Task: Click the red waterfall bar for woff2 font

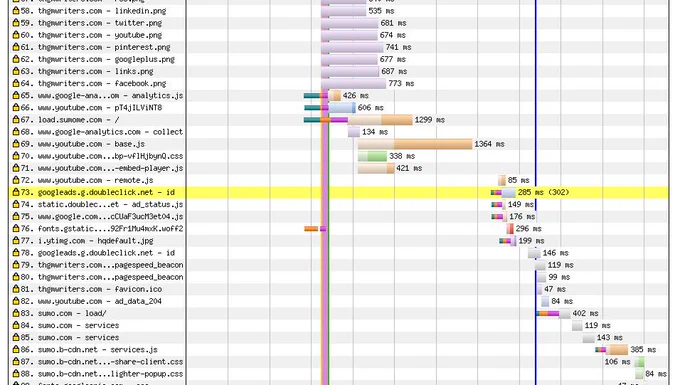Action: (x=510, y=228)
